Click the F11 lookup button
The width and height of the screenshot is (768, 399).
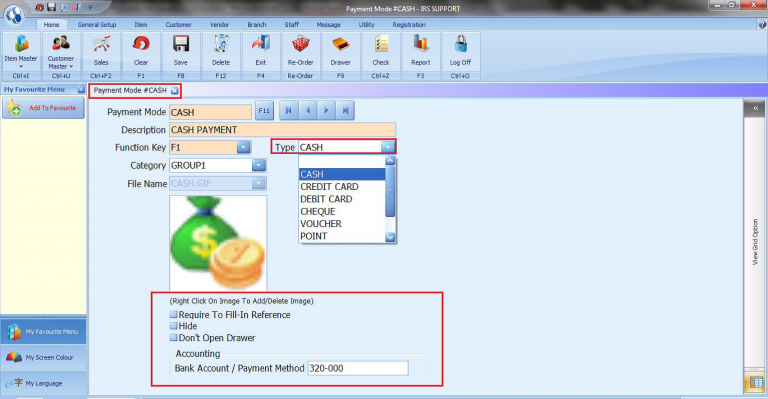click(264, 111)
